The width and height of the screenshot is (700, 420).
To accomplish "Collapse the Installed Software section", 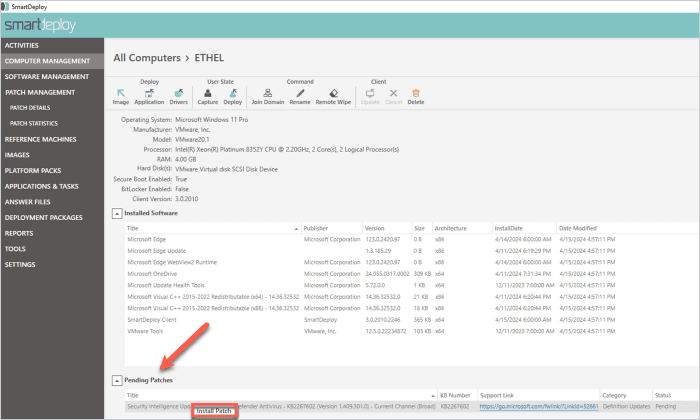I will pyautogui.click(x=117, y=214).
